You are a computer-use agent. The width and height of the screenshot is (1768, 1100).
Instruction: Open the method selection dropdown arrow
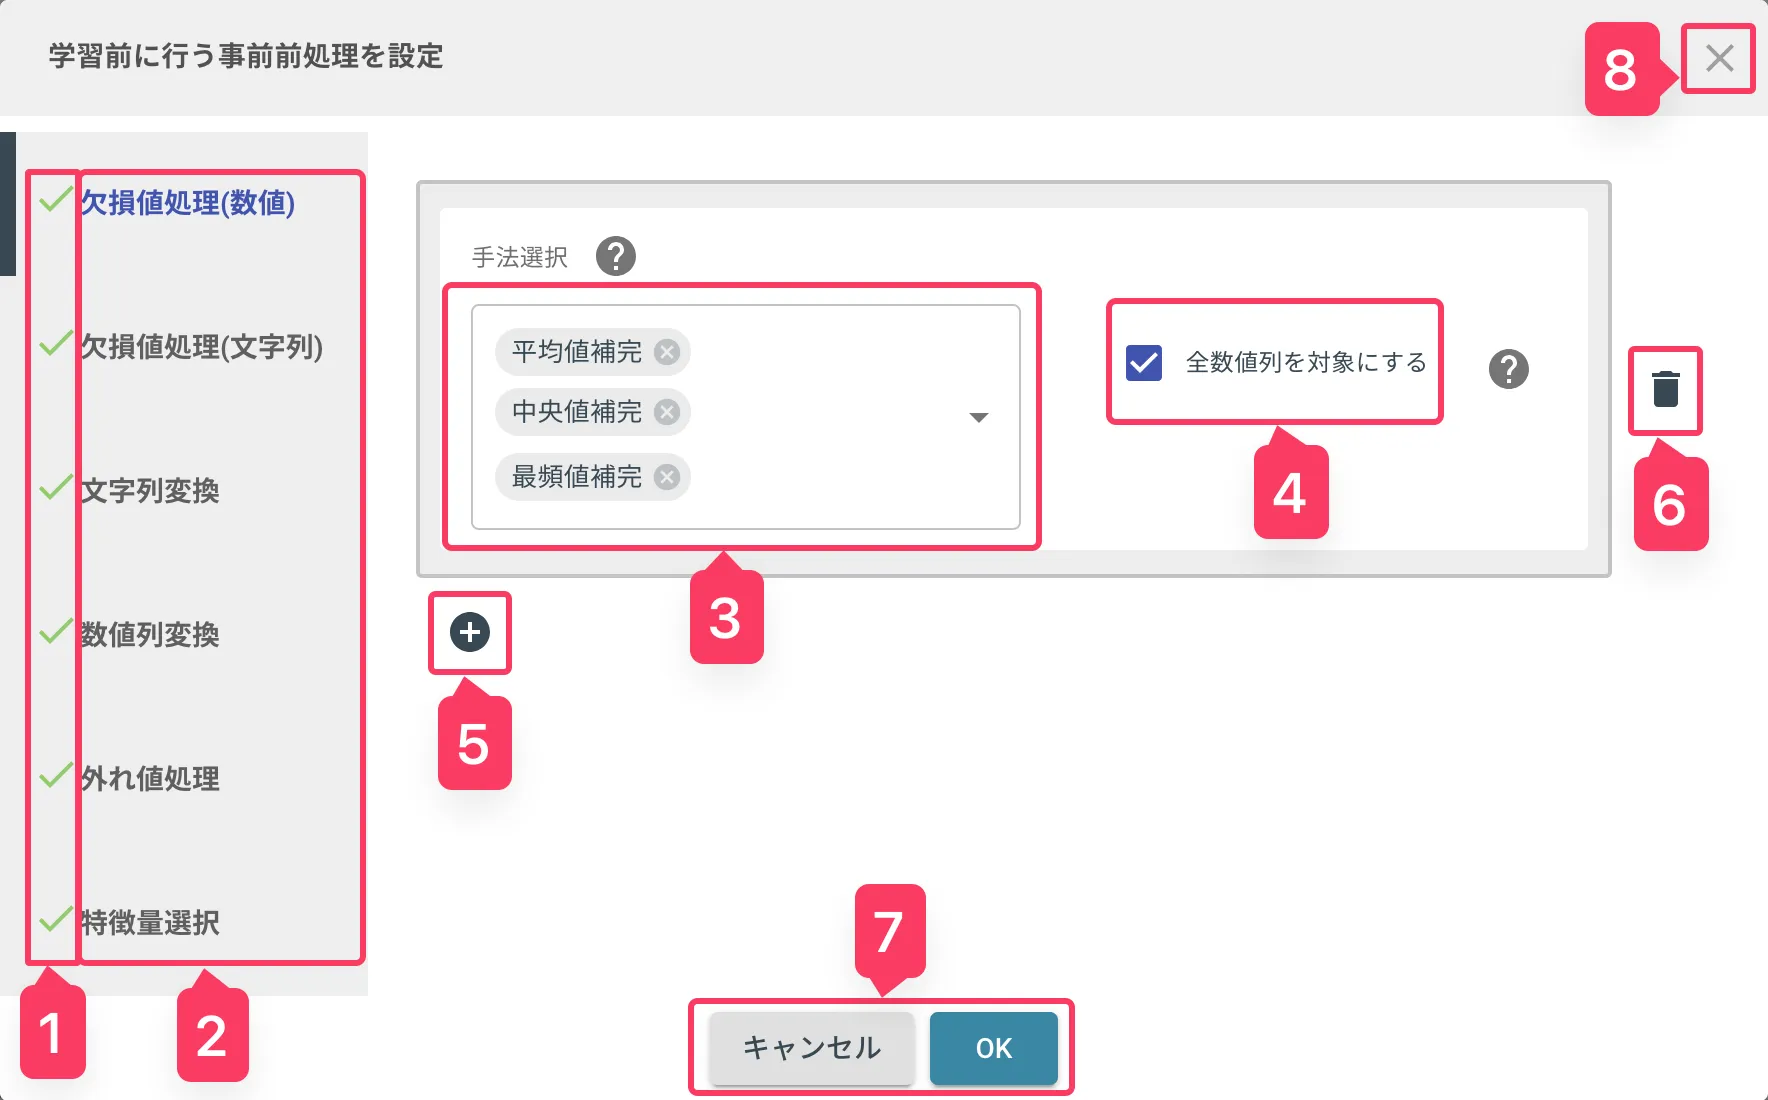click(979, 417)
